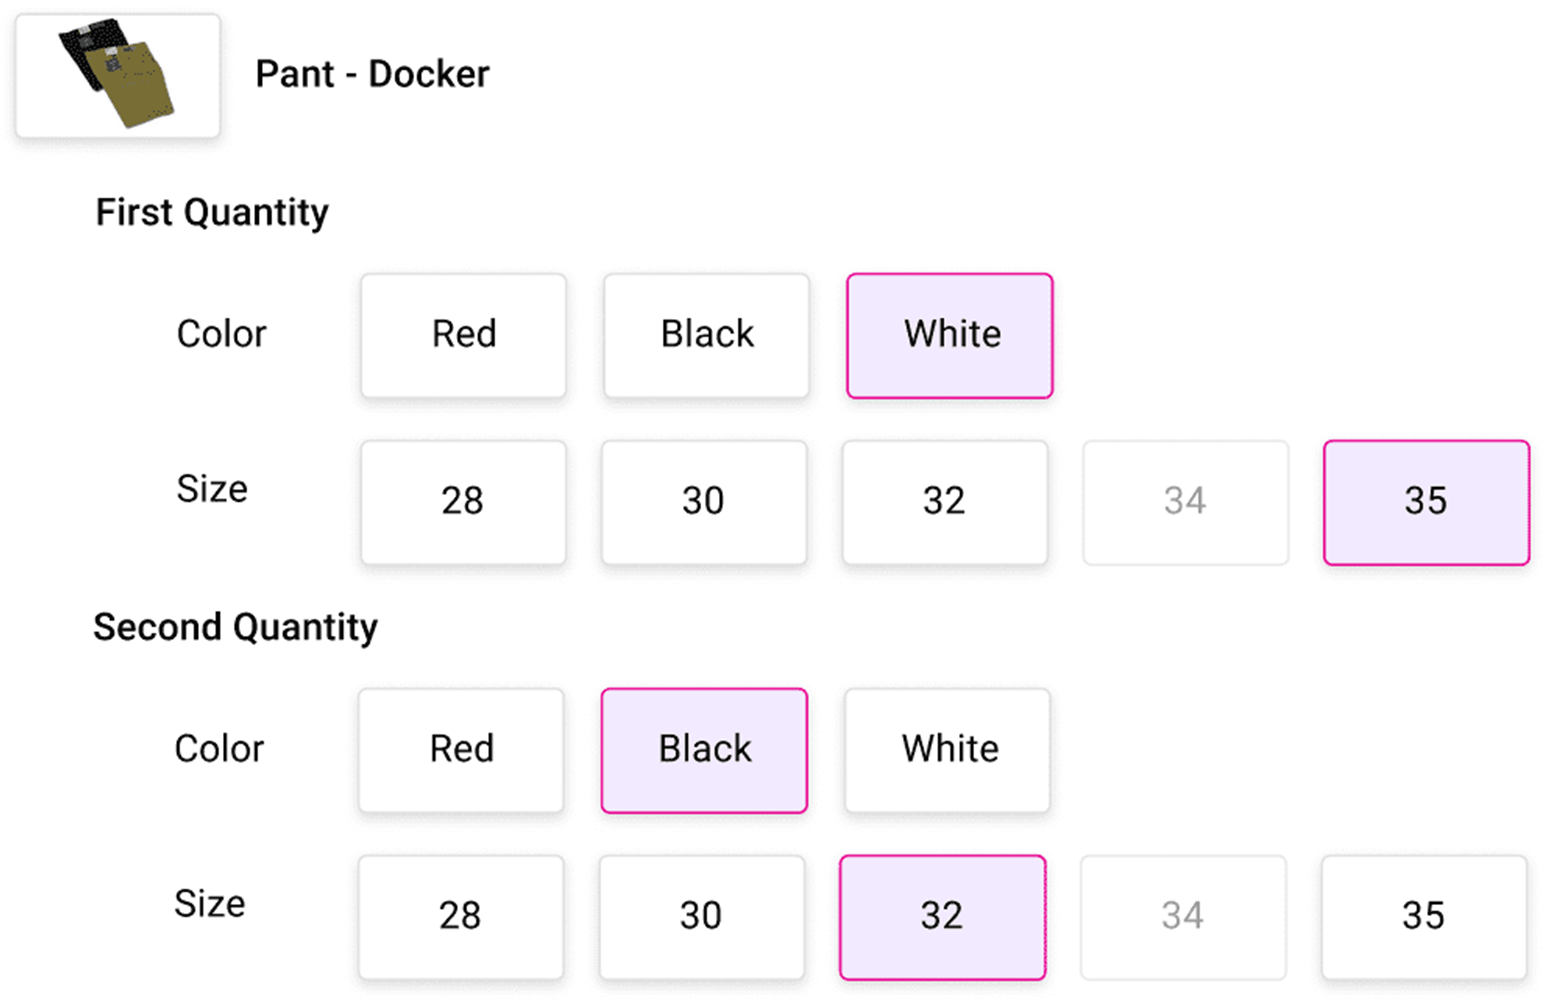Select Red color for First Quantity

point(464,335)
